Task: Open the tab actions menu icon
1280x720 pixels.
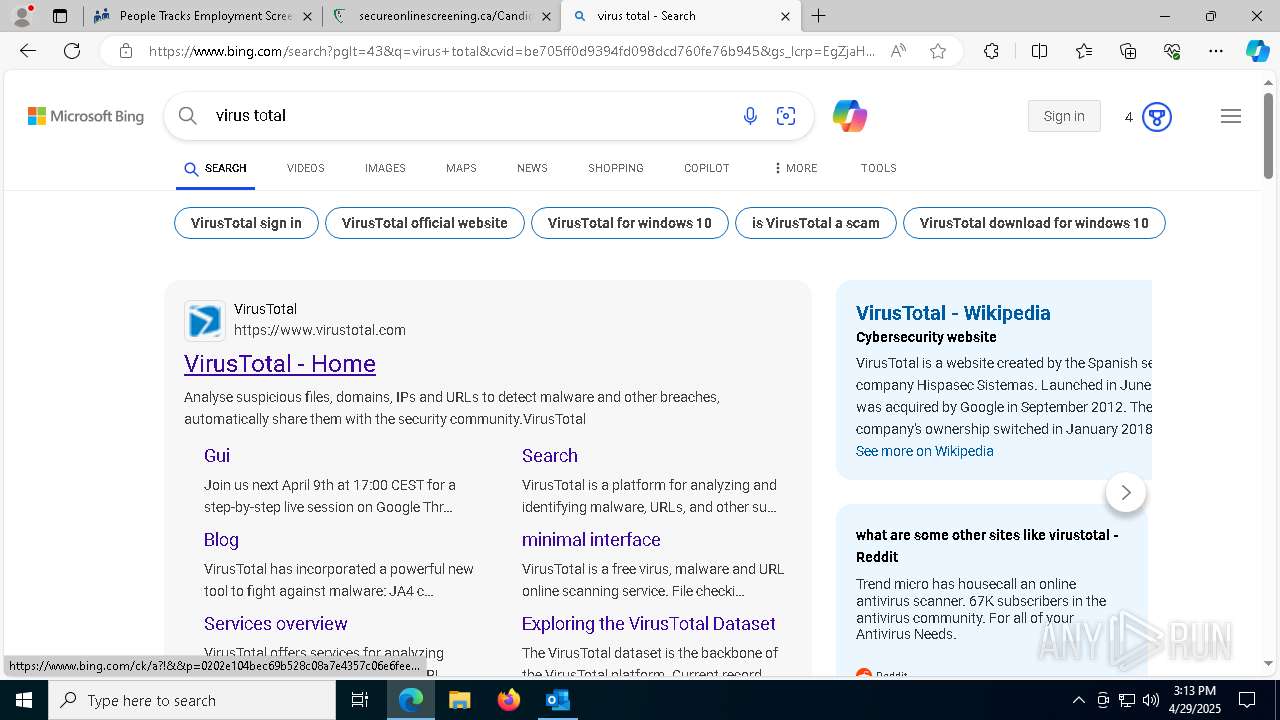Action: click(60, 16)
